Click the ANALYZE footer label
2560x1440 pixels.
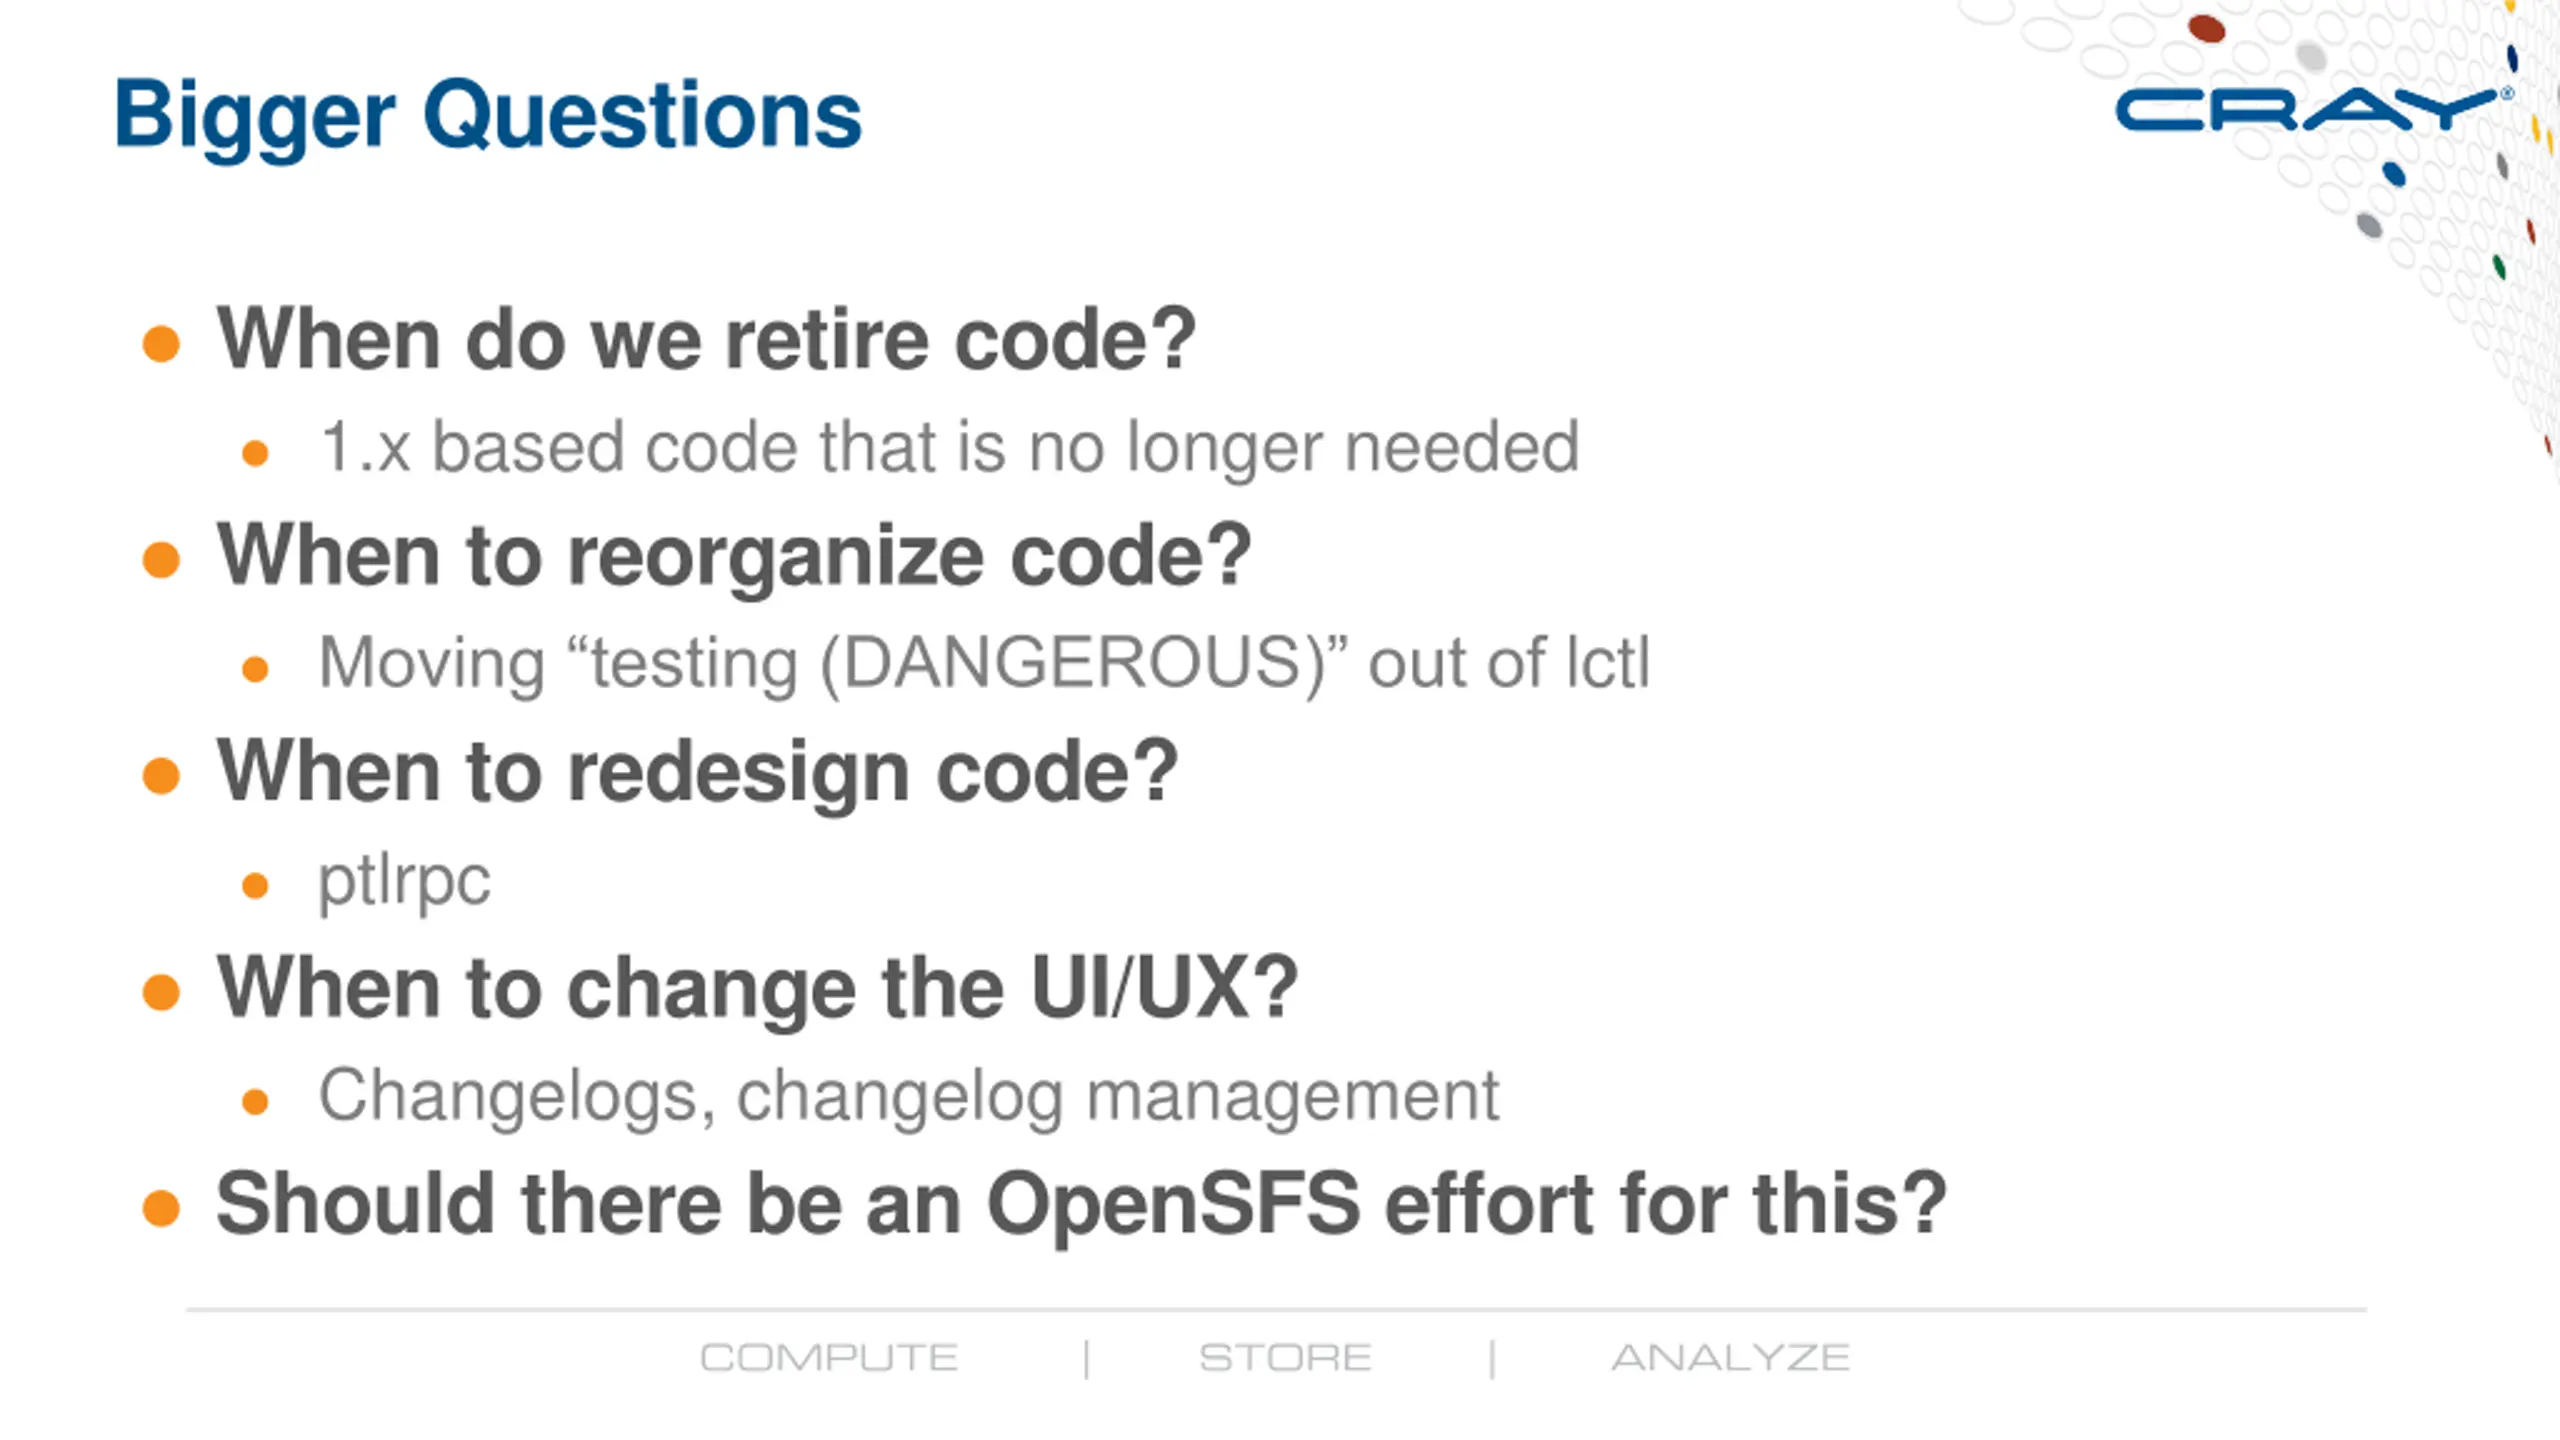click(1731, 1358)
